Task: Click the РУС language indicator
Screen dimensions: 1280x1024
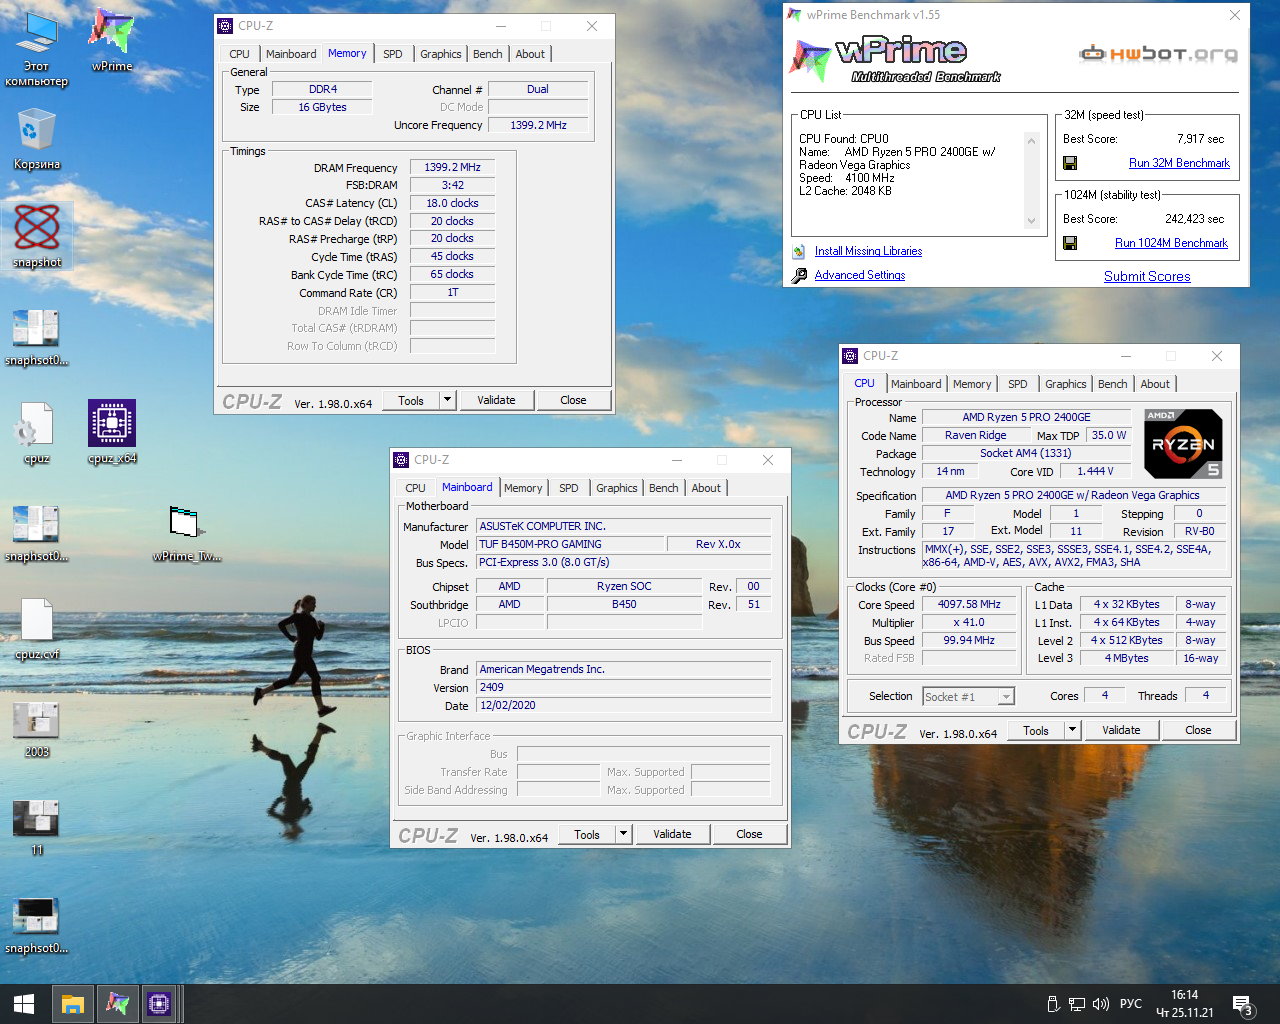Action: 1131,1004
